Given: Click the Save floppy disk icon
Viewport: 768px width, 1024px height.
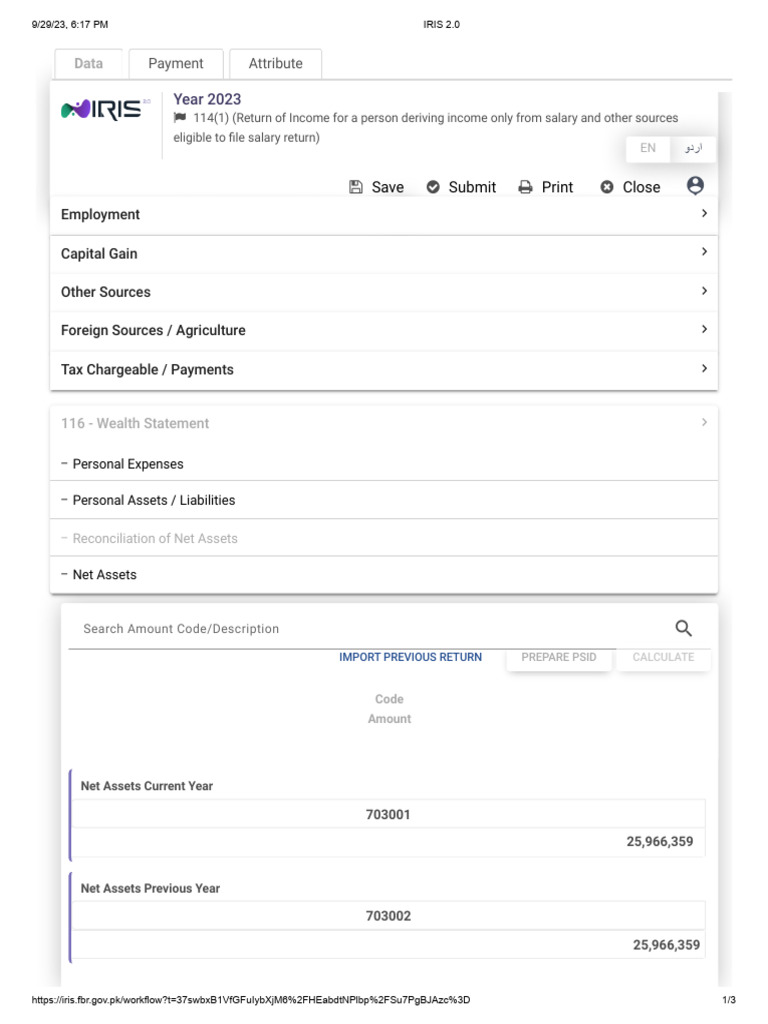Looking at the screenshot, I should 356,187.
